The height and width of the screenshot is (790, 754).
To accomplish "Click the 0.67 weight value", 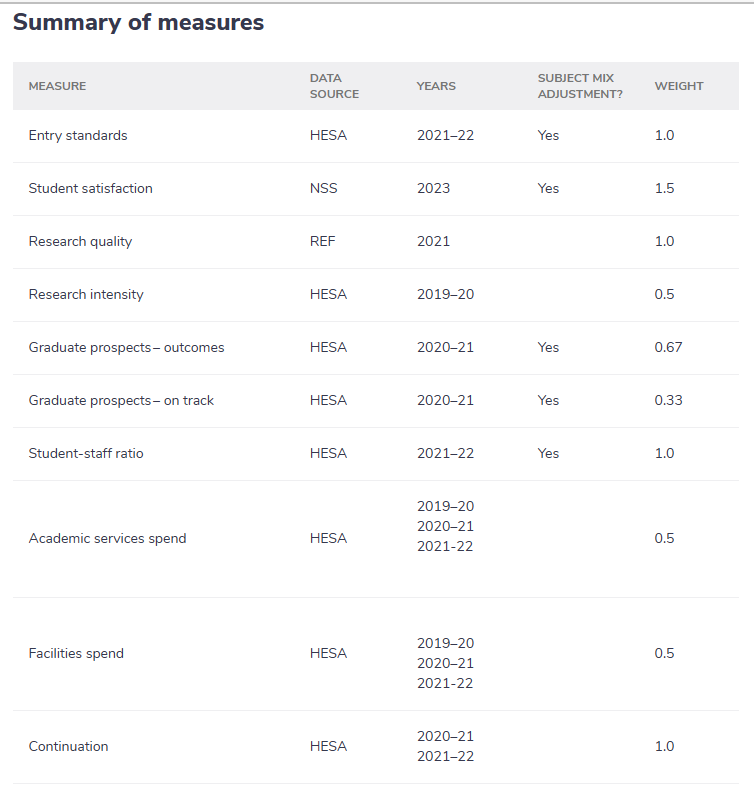I will (x=667, y=348).
